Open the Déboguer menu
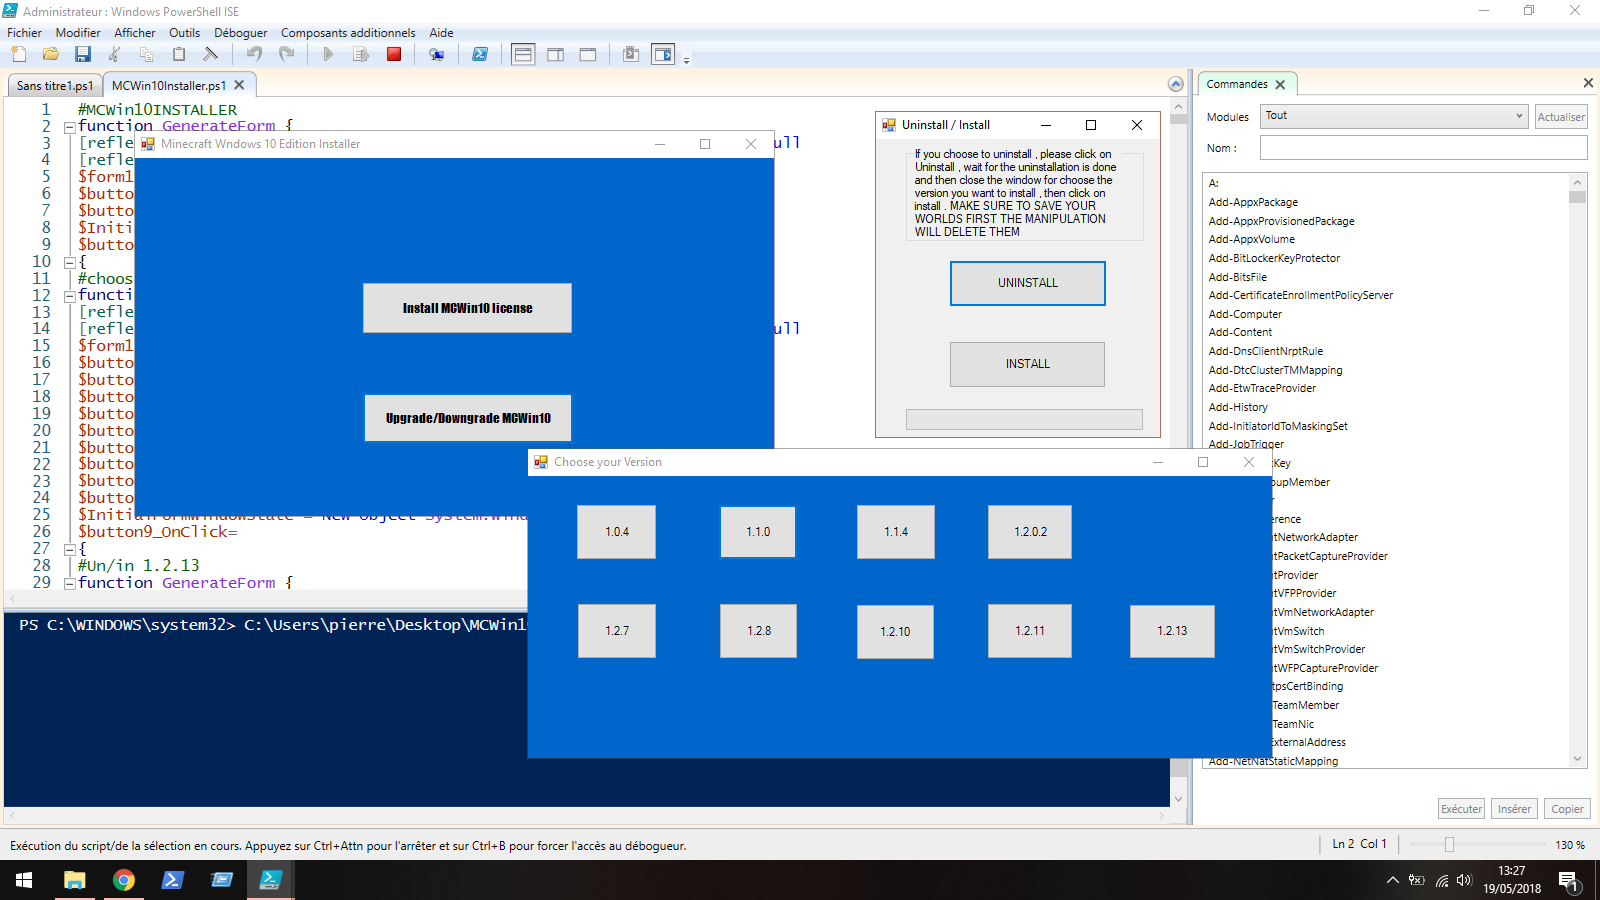This screenshot has width=1600, height=900. click(240, 33)
